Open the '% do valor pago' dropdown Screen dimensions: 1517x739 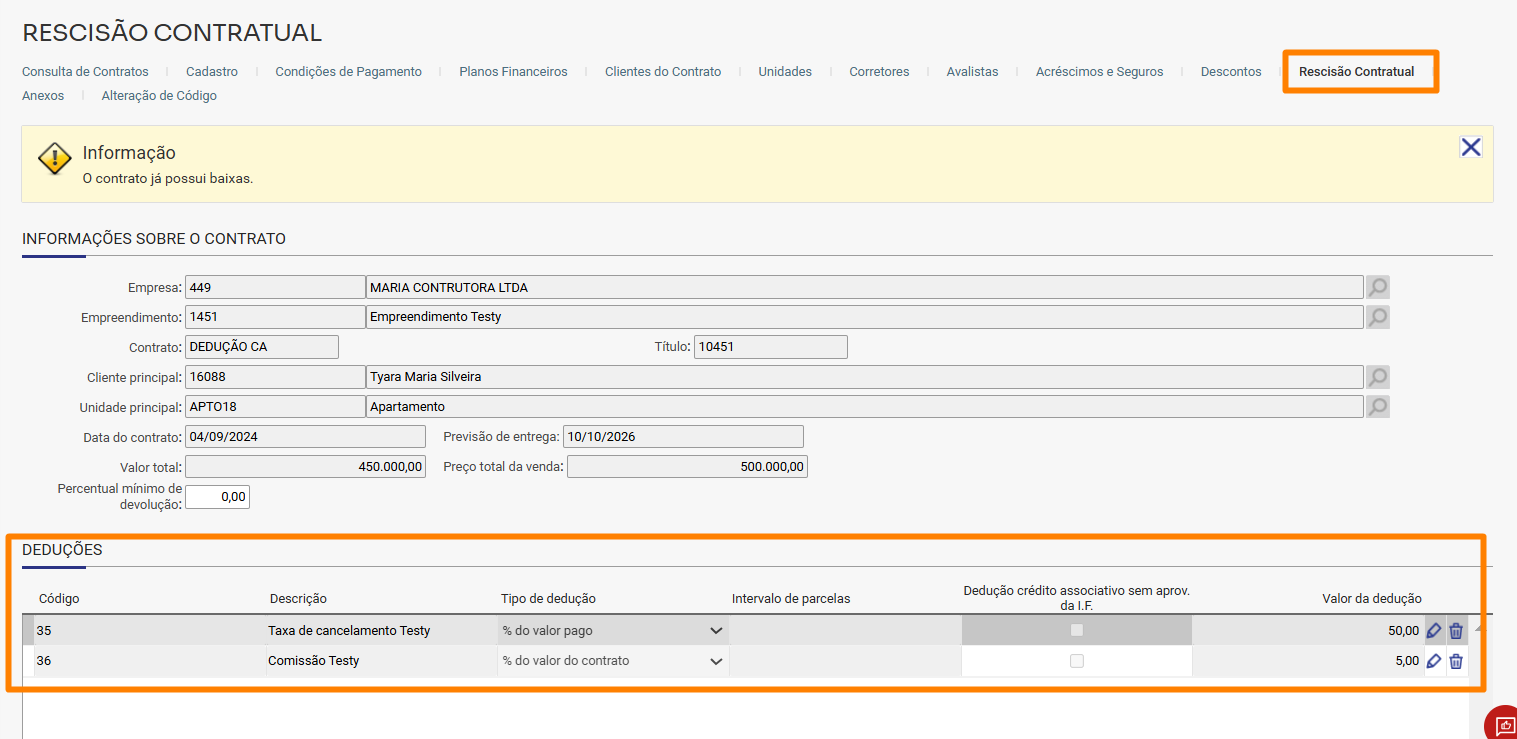tap(613, 631)
